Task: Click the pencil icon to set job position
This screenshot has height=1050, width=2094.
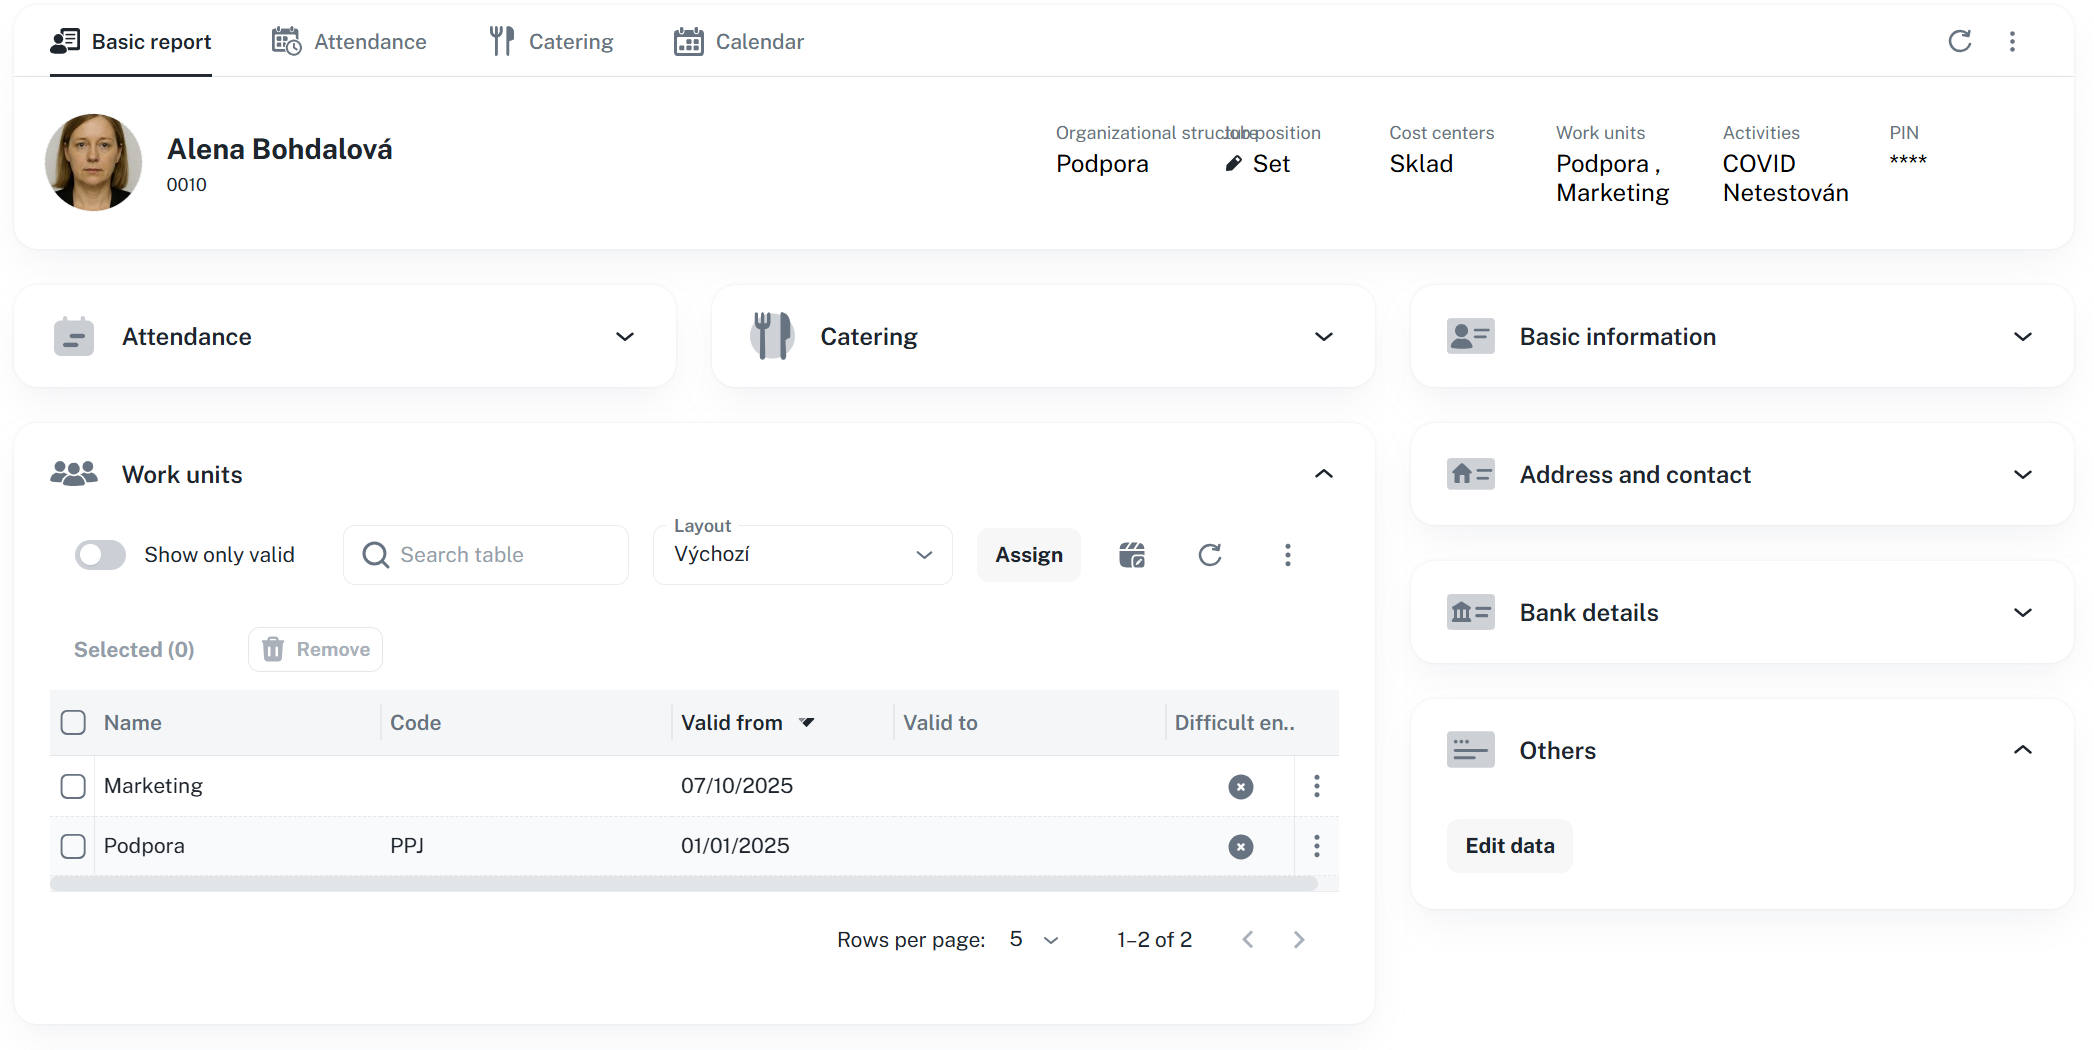Action: coord(1234,163)
